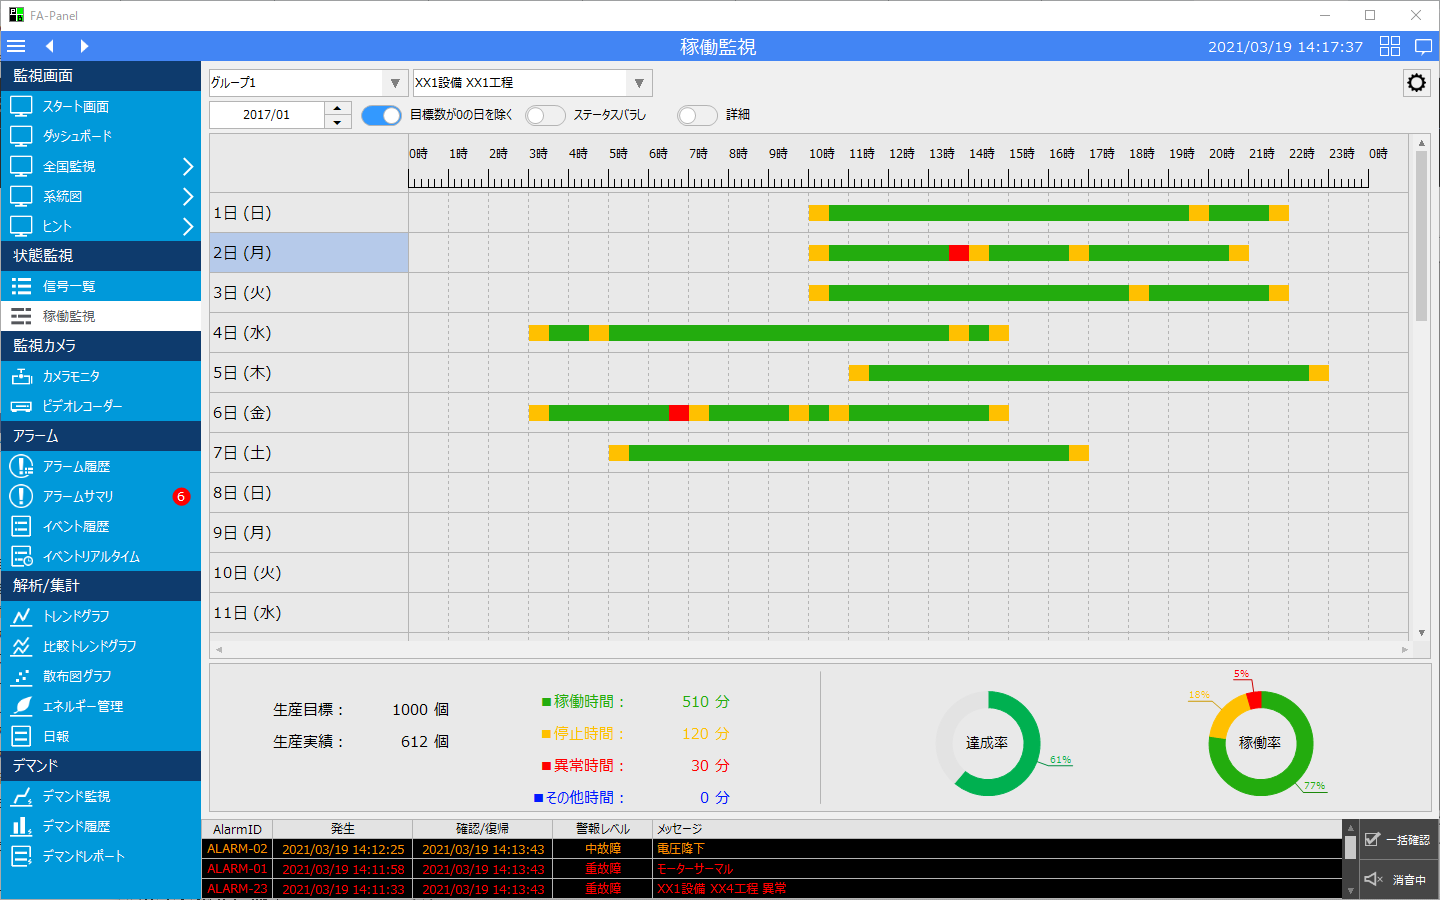Select 稼働監視 in the sidebar
1440x900 pixels.
(100, 316)
